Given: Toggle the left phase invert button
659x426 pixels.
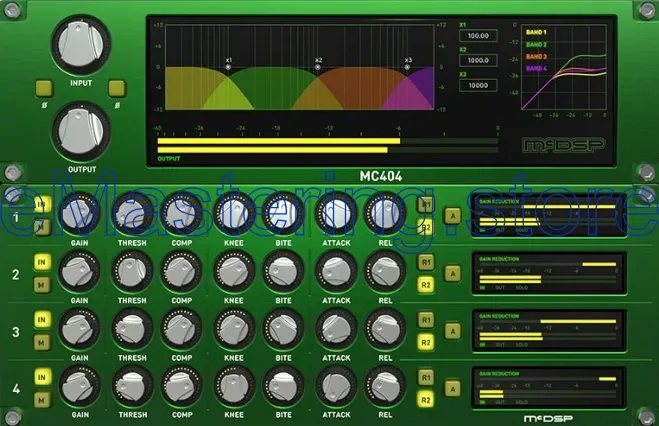Looking at the screenshot, I should pos(44,89).
